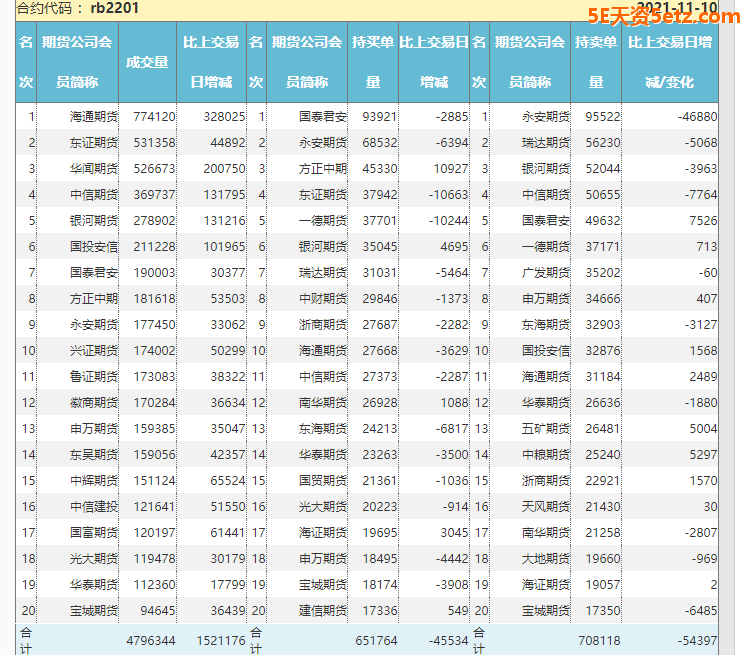Click total volume change 1521176
The image size is (742, 655).
pyautogui.click(x=221, y=641)
